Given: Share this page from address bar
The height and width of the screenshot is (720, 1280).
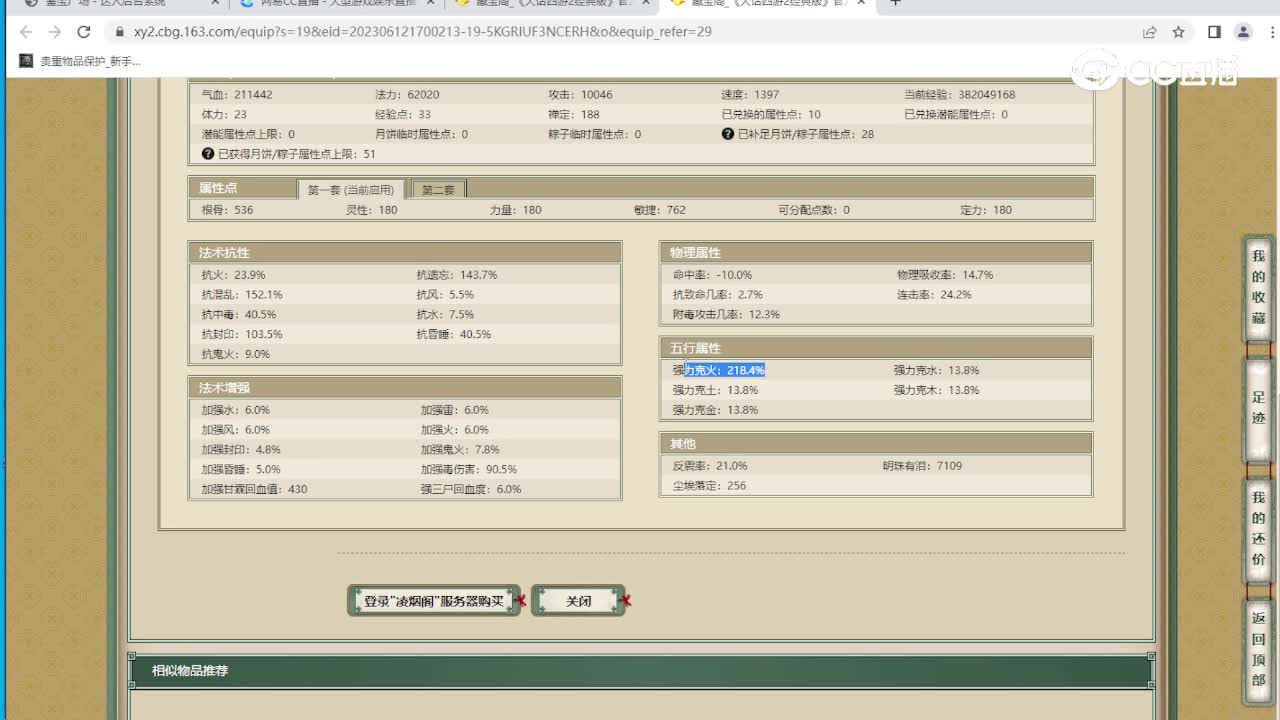Looking at the screenshot, I should point(1150,32).
